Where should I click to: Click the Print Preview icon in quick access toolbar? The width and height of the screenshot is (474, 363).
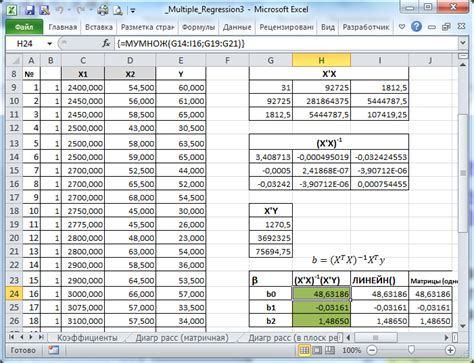click(x=118, y=10)
